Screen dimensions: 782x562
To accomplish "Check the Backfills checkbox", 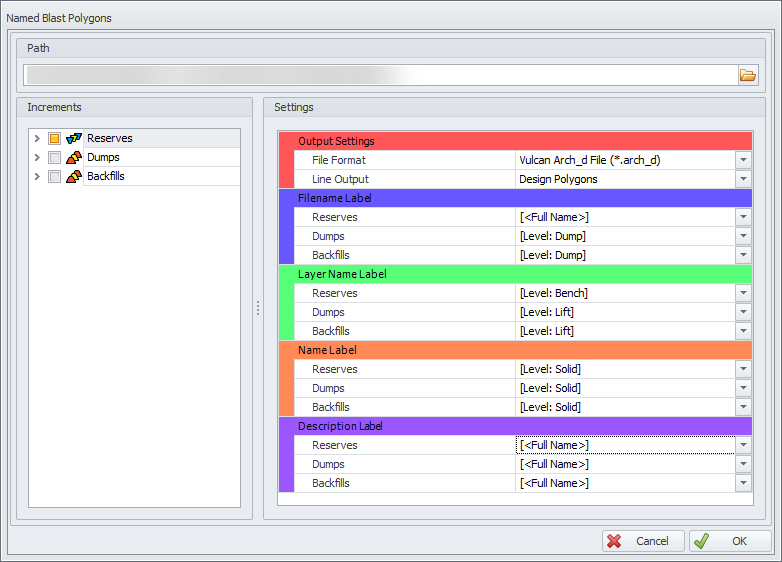I will [55, 177].
